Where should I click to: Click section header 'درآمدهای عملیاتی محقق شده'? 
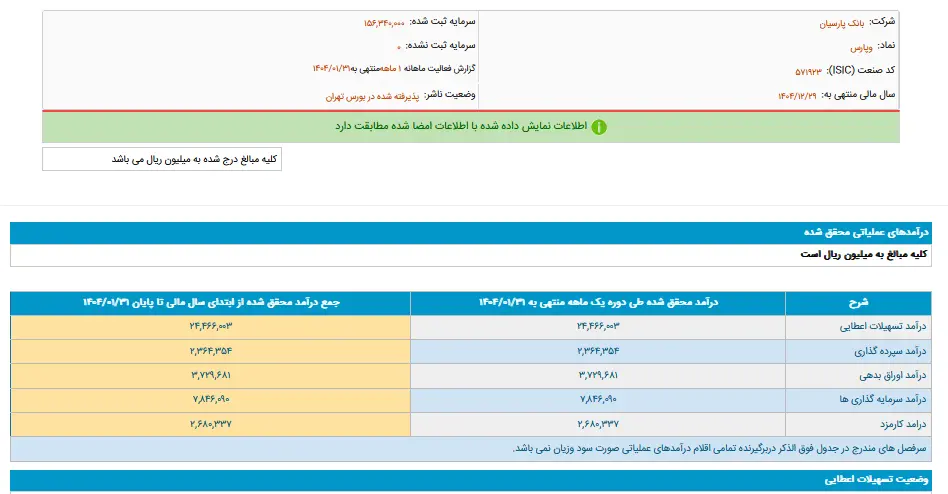(x=866, y=232)
